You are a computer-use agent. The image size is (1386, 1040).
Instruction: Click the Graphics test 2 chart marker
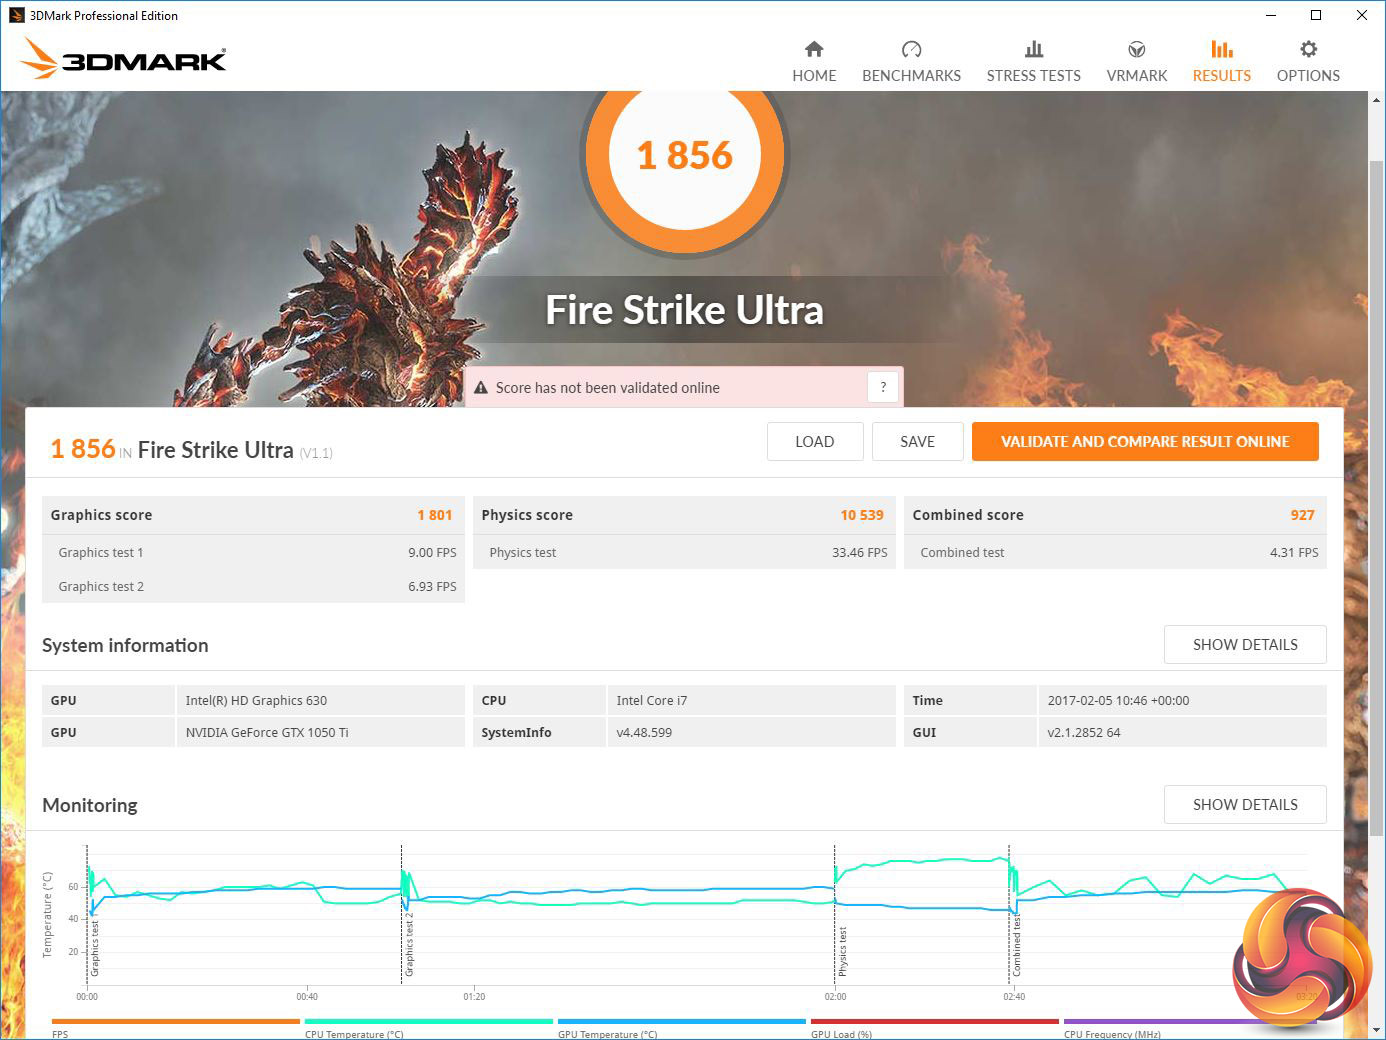409,944
